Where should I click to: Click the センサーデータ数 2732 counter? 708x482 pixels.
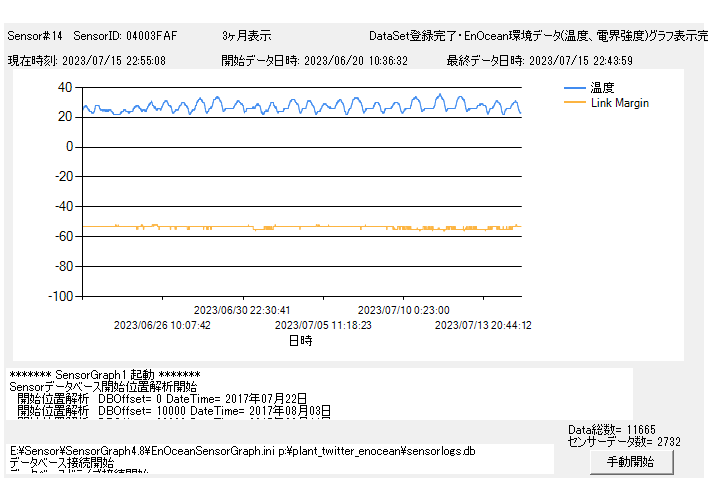point(624,441)
